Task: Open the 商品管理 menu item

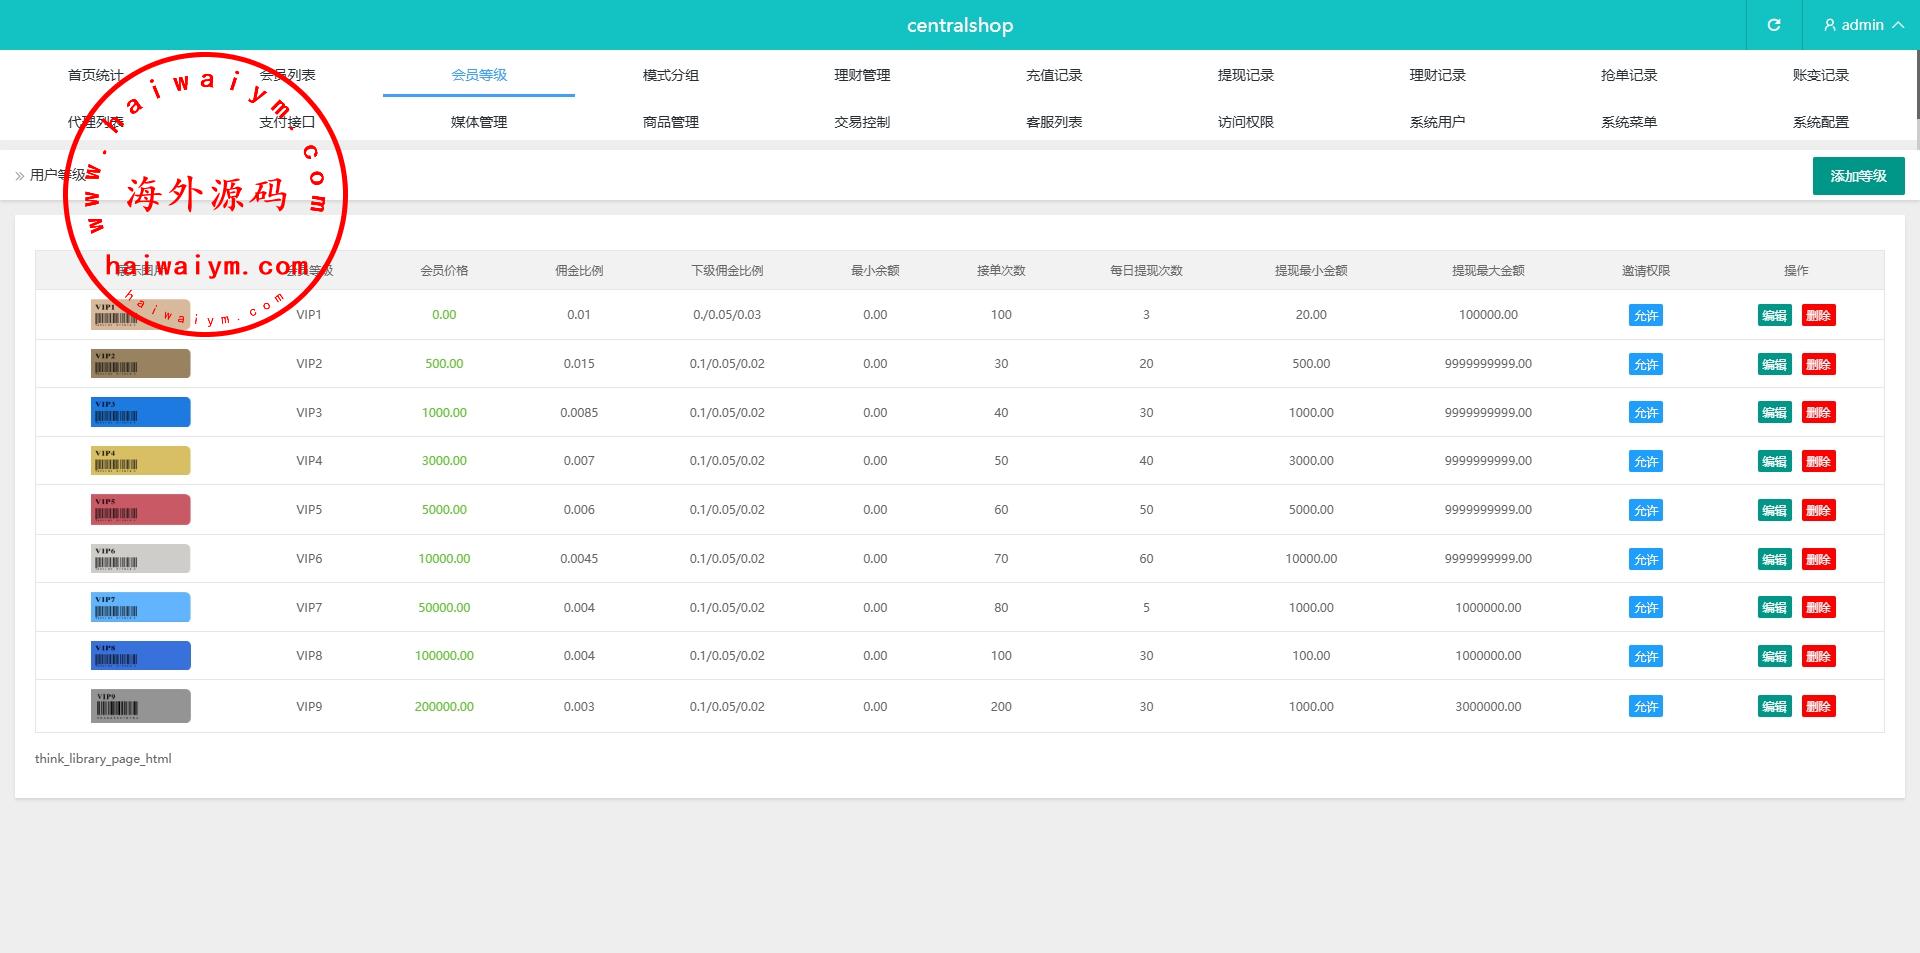Action: tap(670, 122)
